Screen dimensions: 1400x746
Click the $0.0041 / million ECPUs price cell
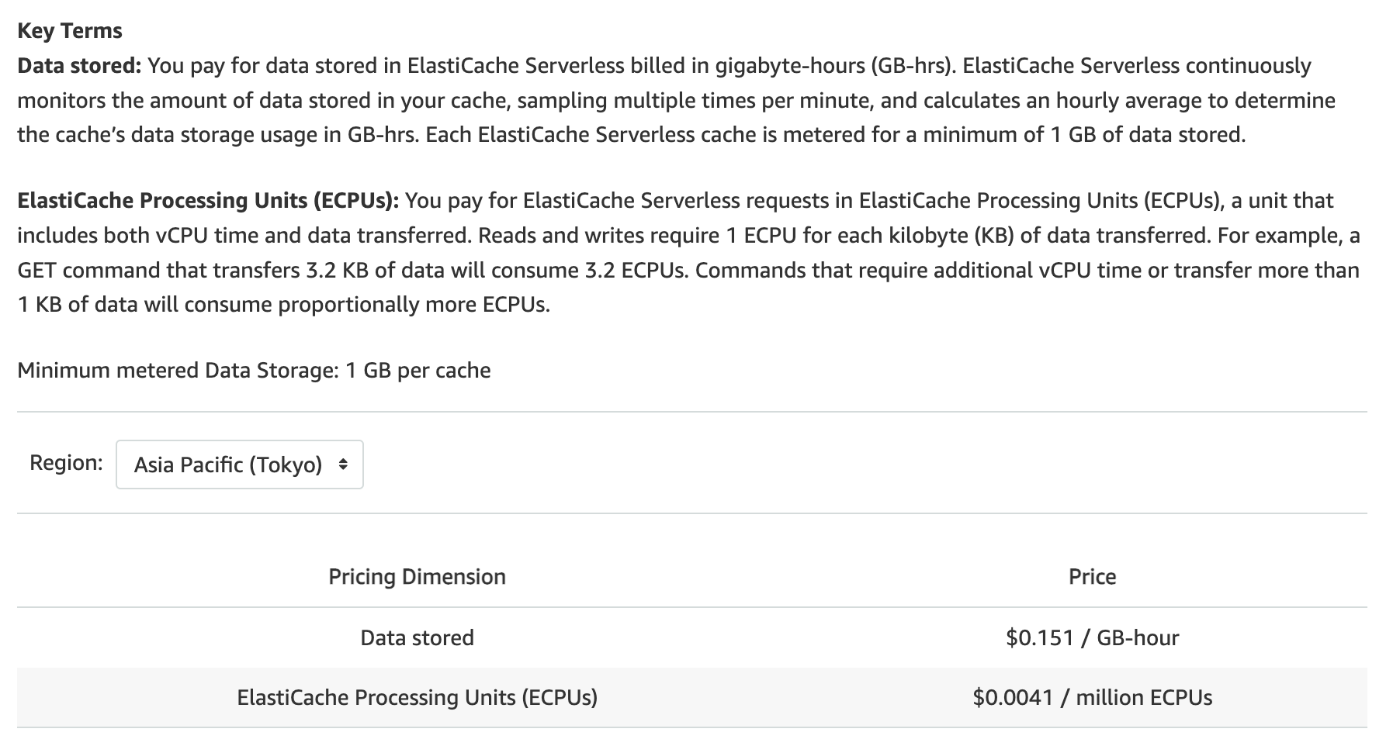[x=1092, y=698]
